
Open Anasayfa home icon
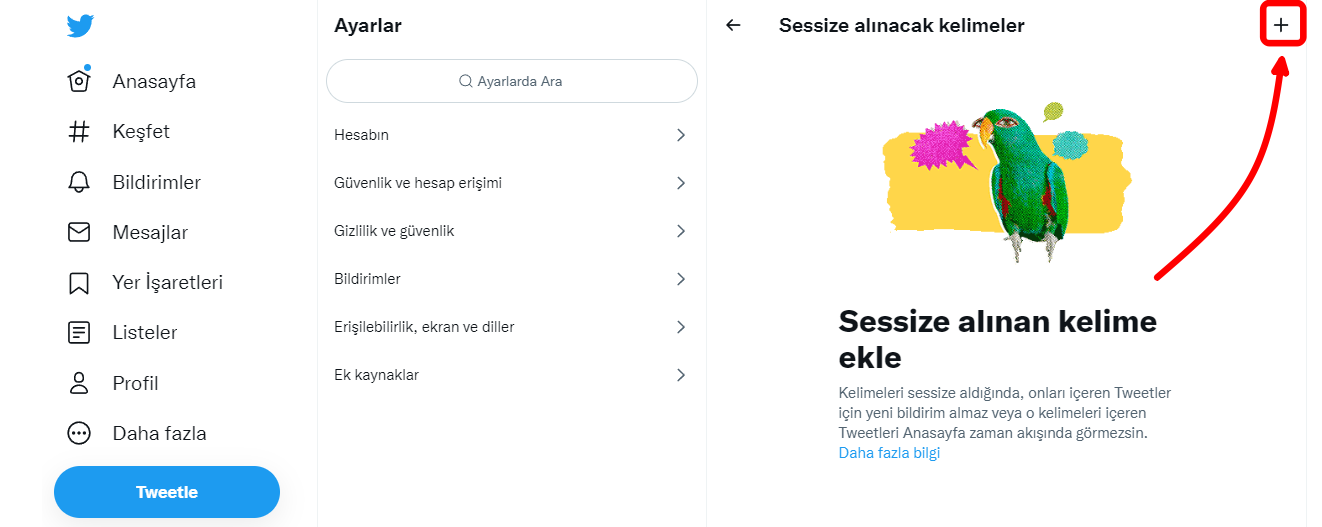coord(79,81)
